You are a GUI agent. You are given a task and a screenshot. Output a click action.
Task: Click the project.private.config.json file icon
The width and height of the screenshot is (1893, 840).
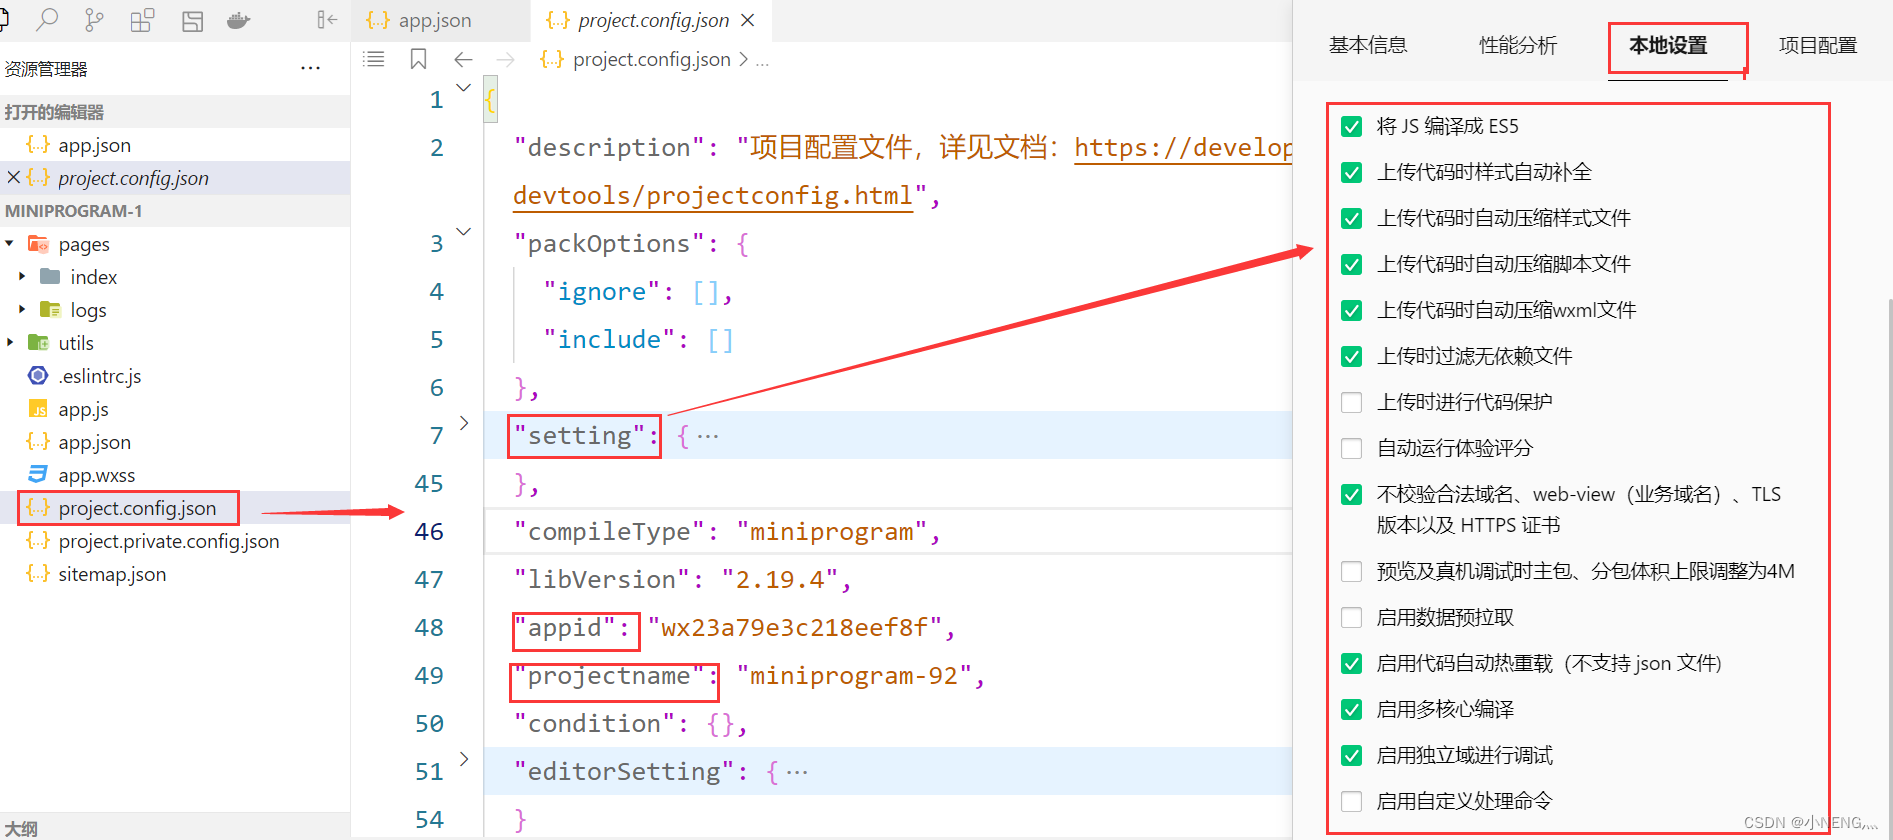pos(38,540)
